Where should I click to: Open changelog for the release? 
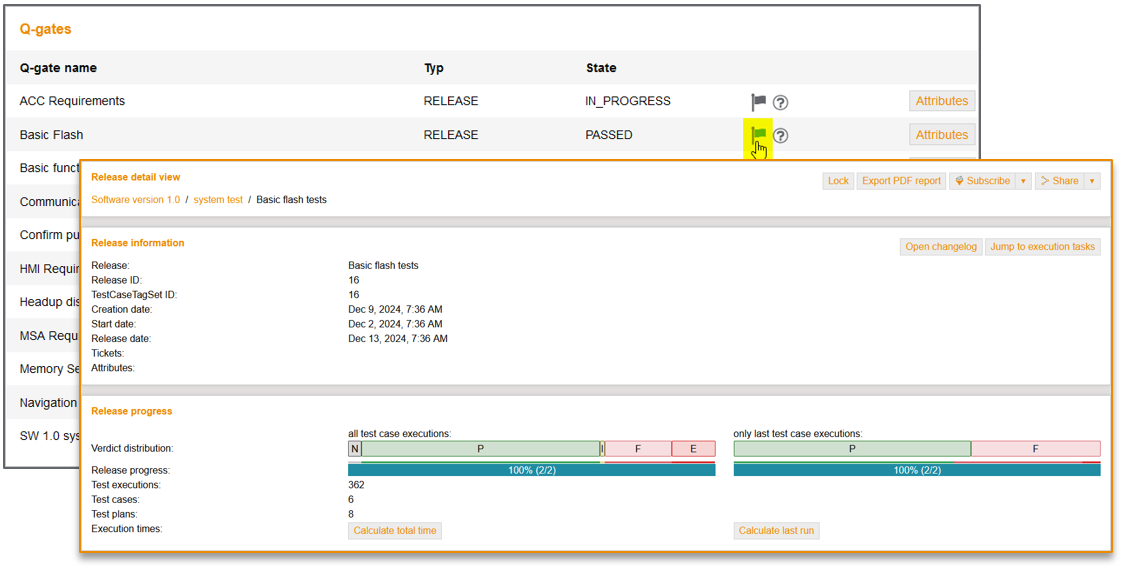[940, 247]
